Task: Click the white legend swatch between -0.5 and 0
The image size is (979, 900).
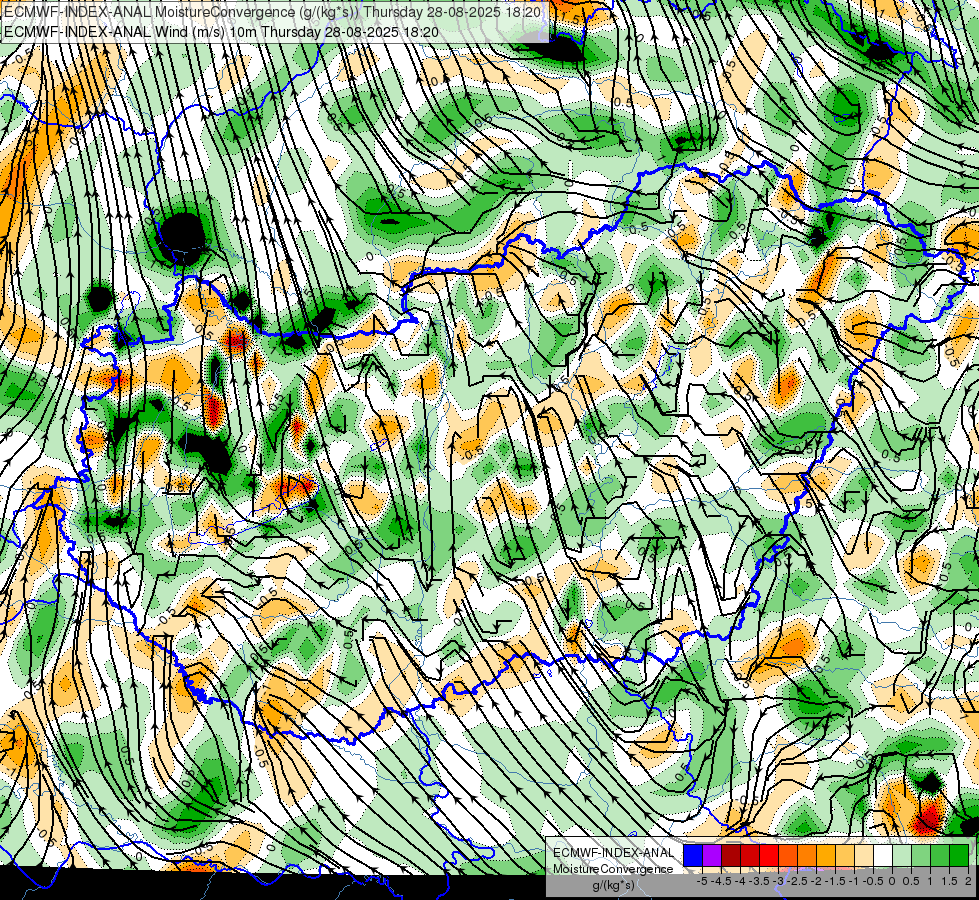Action: 883,856
